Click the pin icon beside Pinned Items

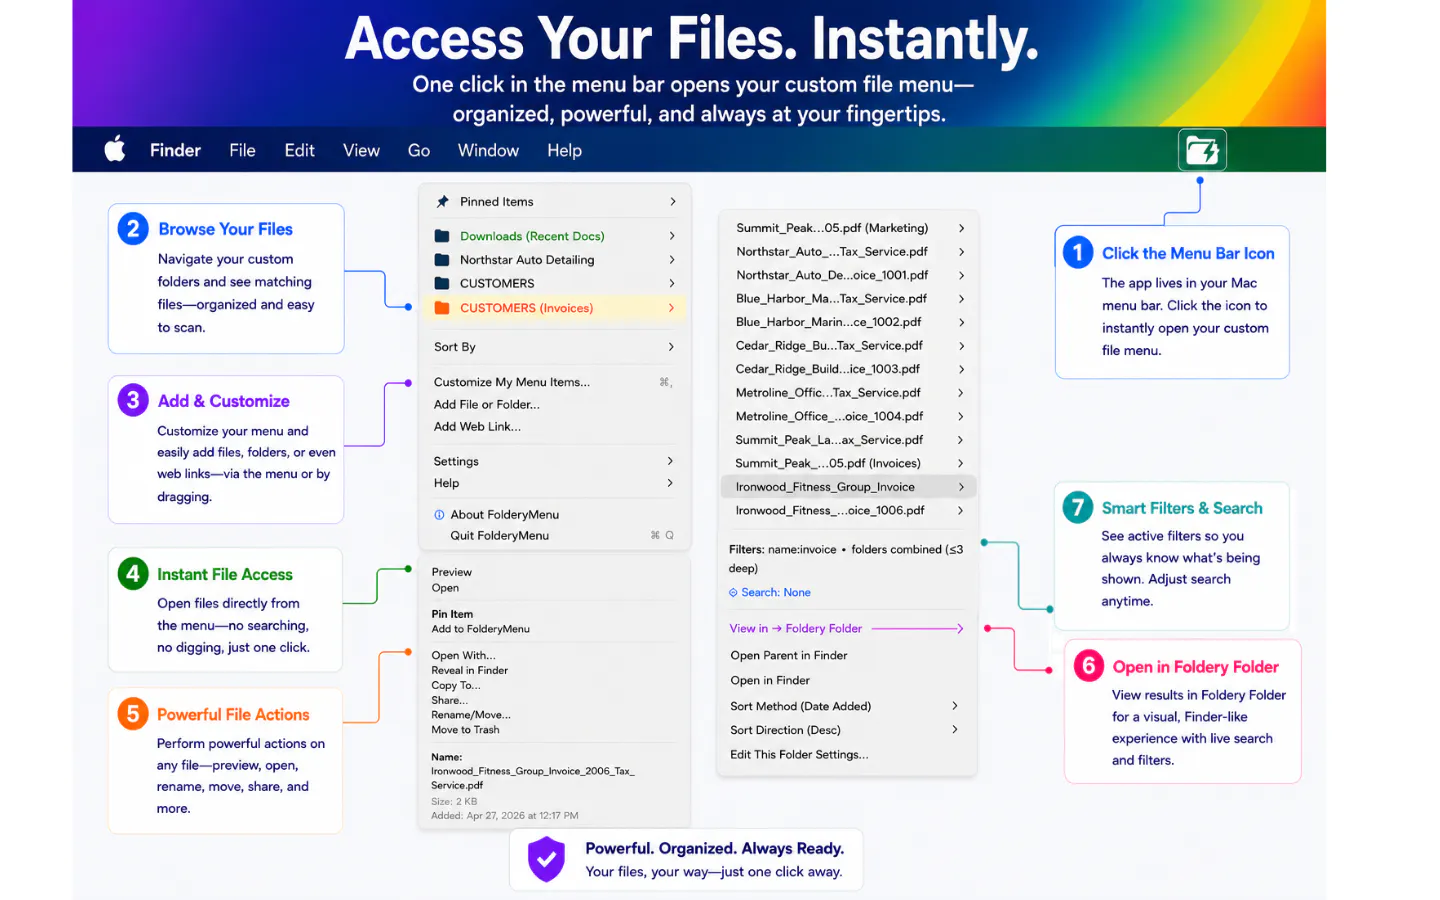(x=442, y=202)
